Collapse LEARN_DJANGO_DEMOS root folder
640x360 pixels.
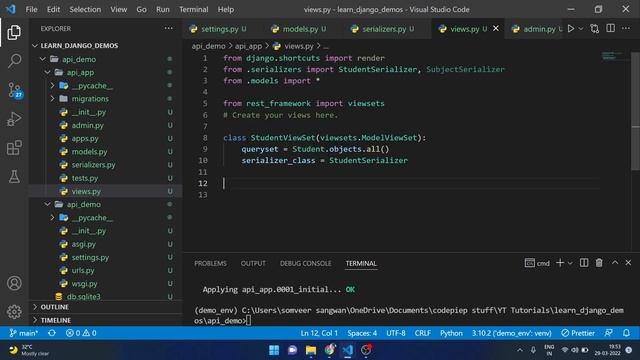pos(79,45)
